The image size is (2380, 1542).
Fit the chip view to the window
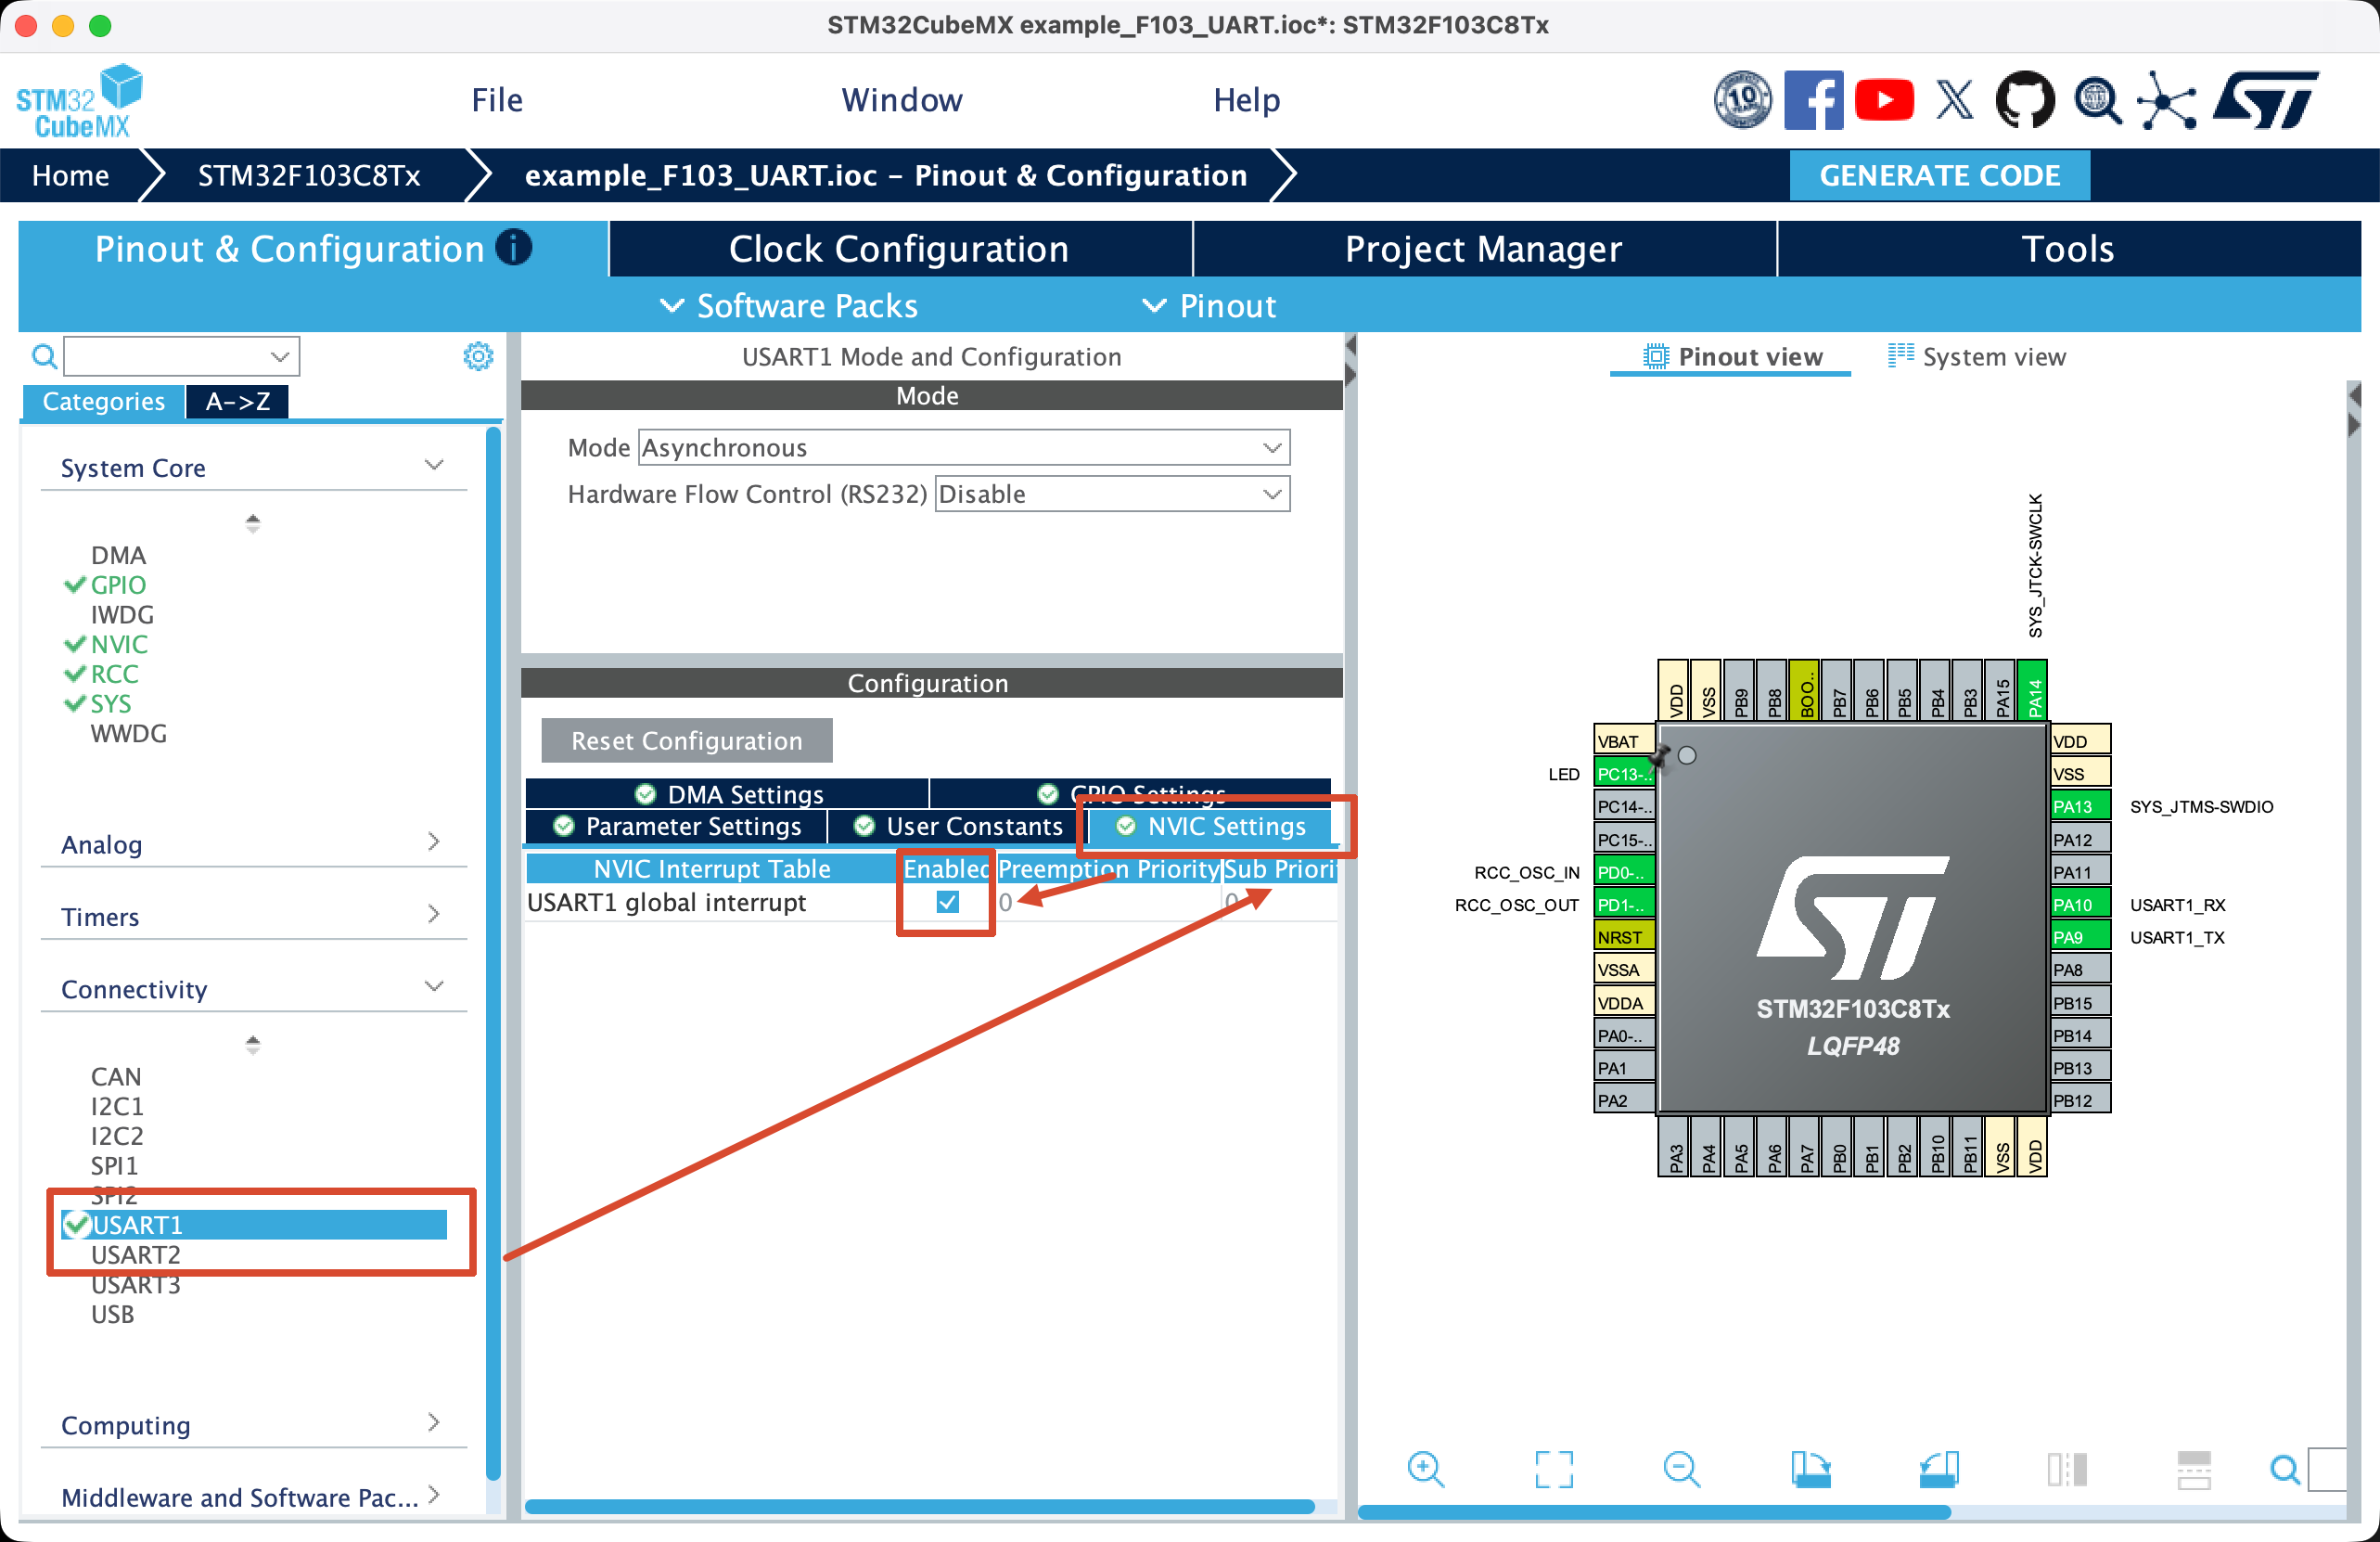1553,1469
